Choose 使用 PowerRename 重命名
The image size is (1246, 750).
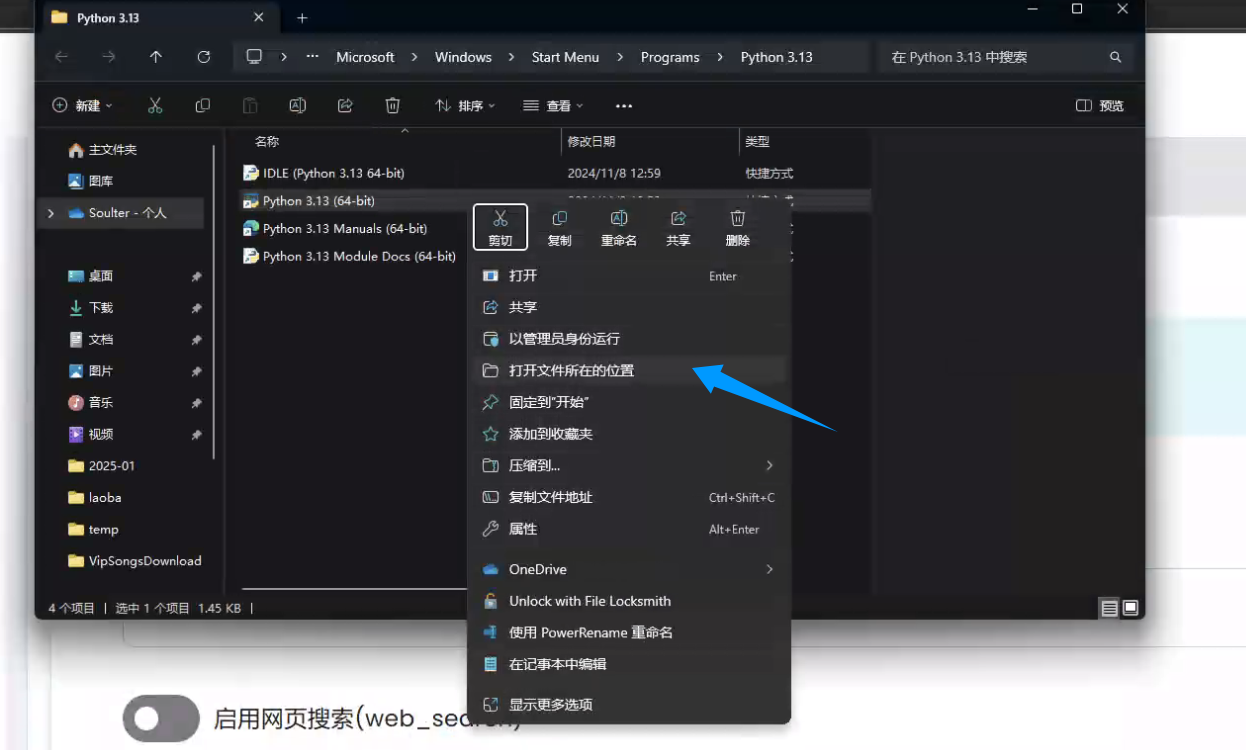point(629,632)
